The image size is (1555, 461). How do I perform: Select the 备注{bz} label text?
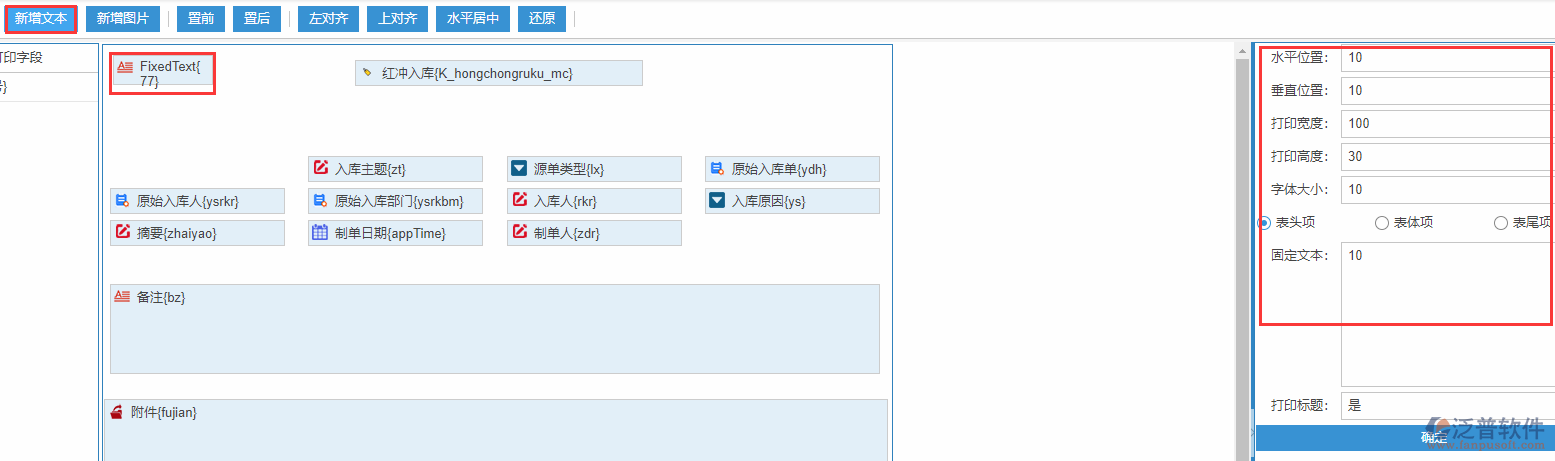click(161, 298)
